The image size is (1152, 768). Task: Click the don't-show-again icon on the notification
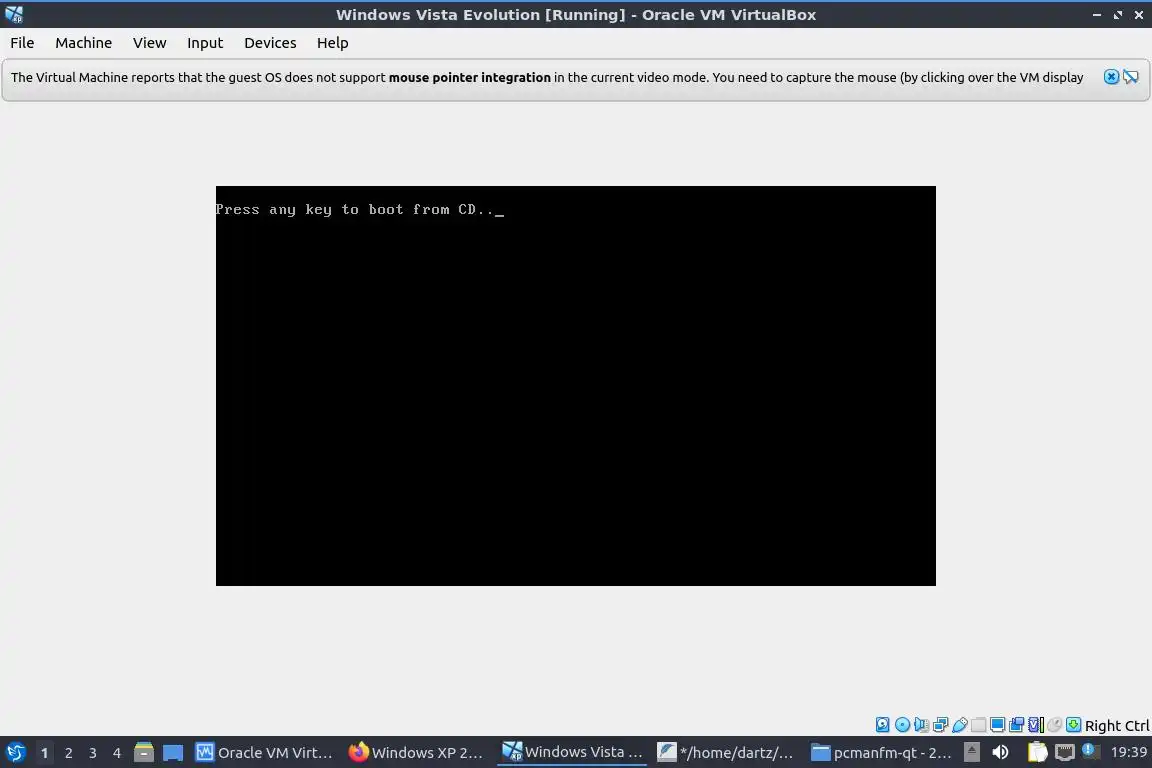tap(1131, 76)
